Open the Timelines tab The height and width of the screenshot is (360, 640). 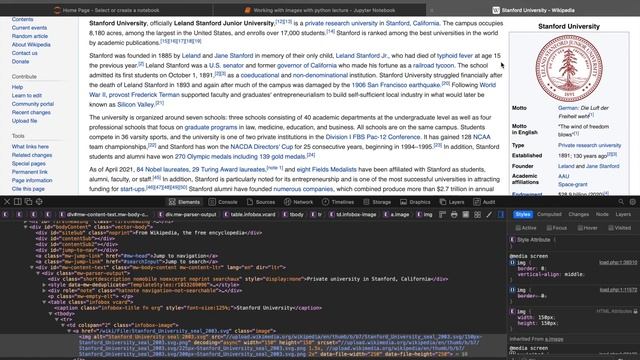338,202
